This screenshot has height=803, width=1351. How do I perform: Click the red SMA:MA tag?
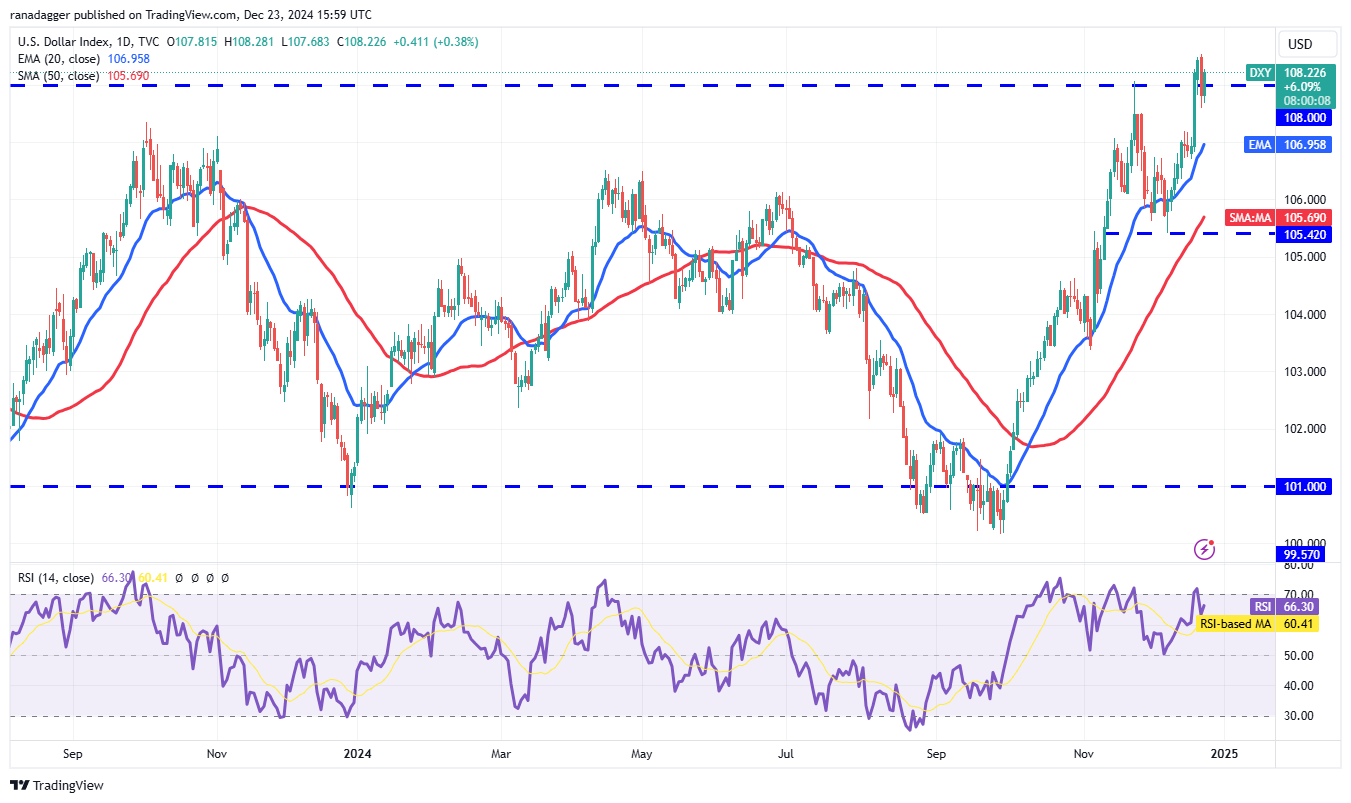coord(1250,217)
